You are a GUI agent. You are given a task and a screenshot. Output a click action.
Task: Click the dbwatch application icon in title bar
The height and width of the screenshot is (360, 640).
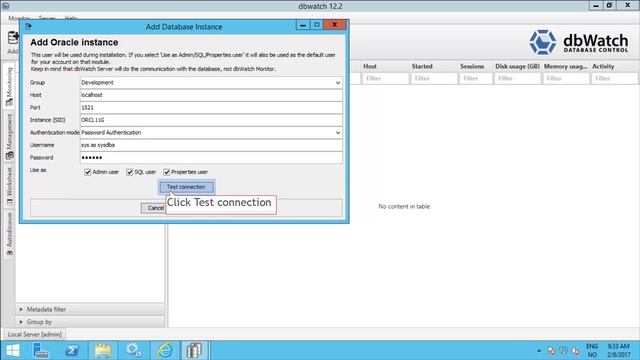[5, 6]
